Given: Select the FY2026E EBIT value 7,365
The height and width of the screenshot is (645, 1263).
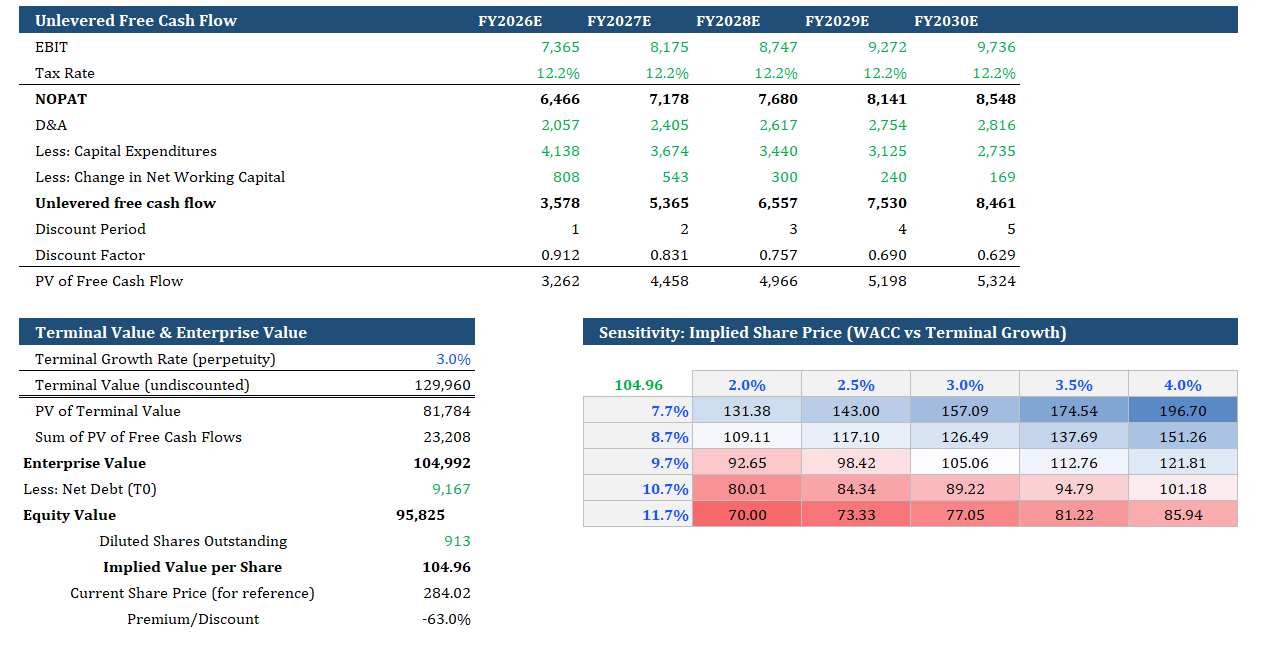Looking at the screenshot, I should [x=560, y=47].
